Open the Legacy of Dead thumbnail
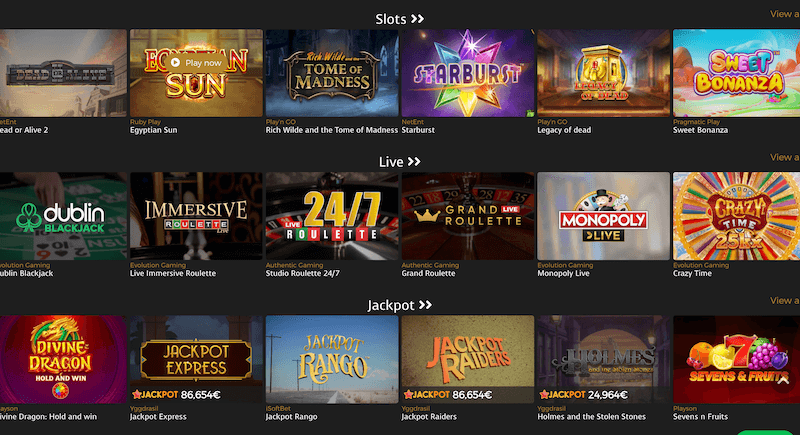 tap(604, 73)
